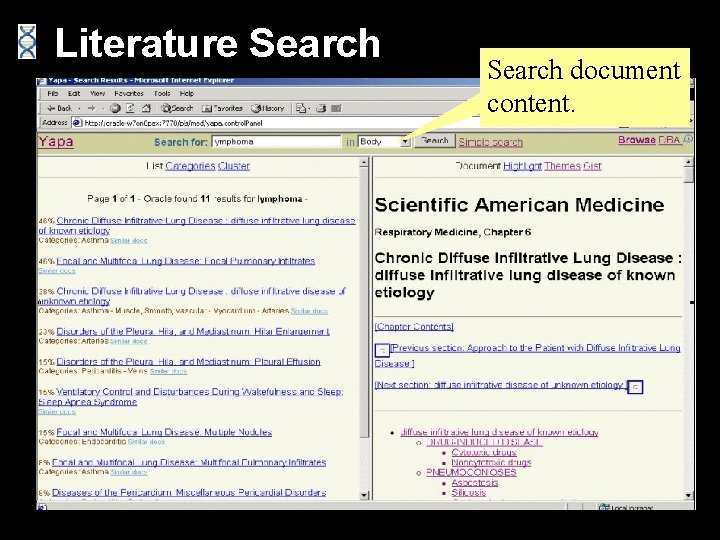Open Noncytotoxic drugs outline link
Screen dimensions: 720x540
[x=491, y=462]
